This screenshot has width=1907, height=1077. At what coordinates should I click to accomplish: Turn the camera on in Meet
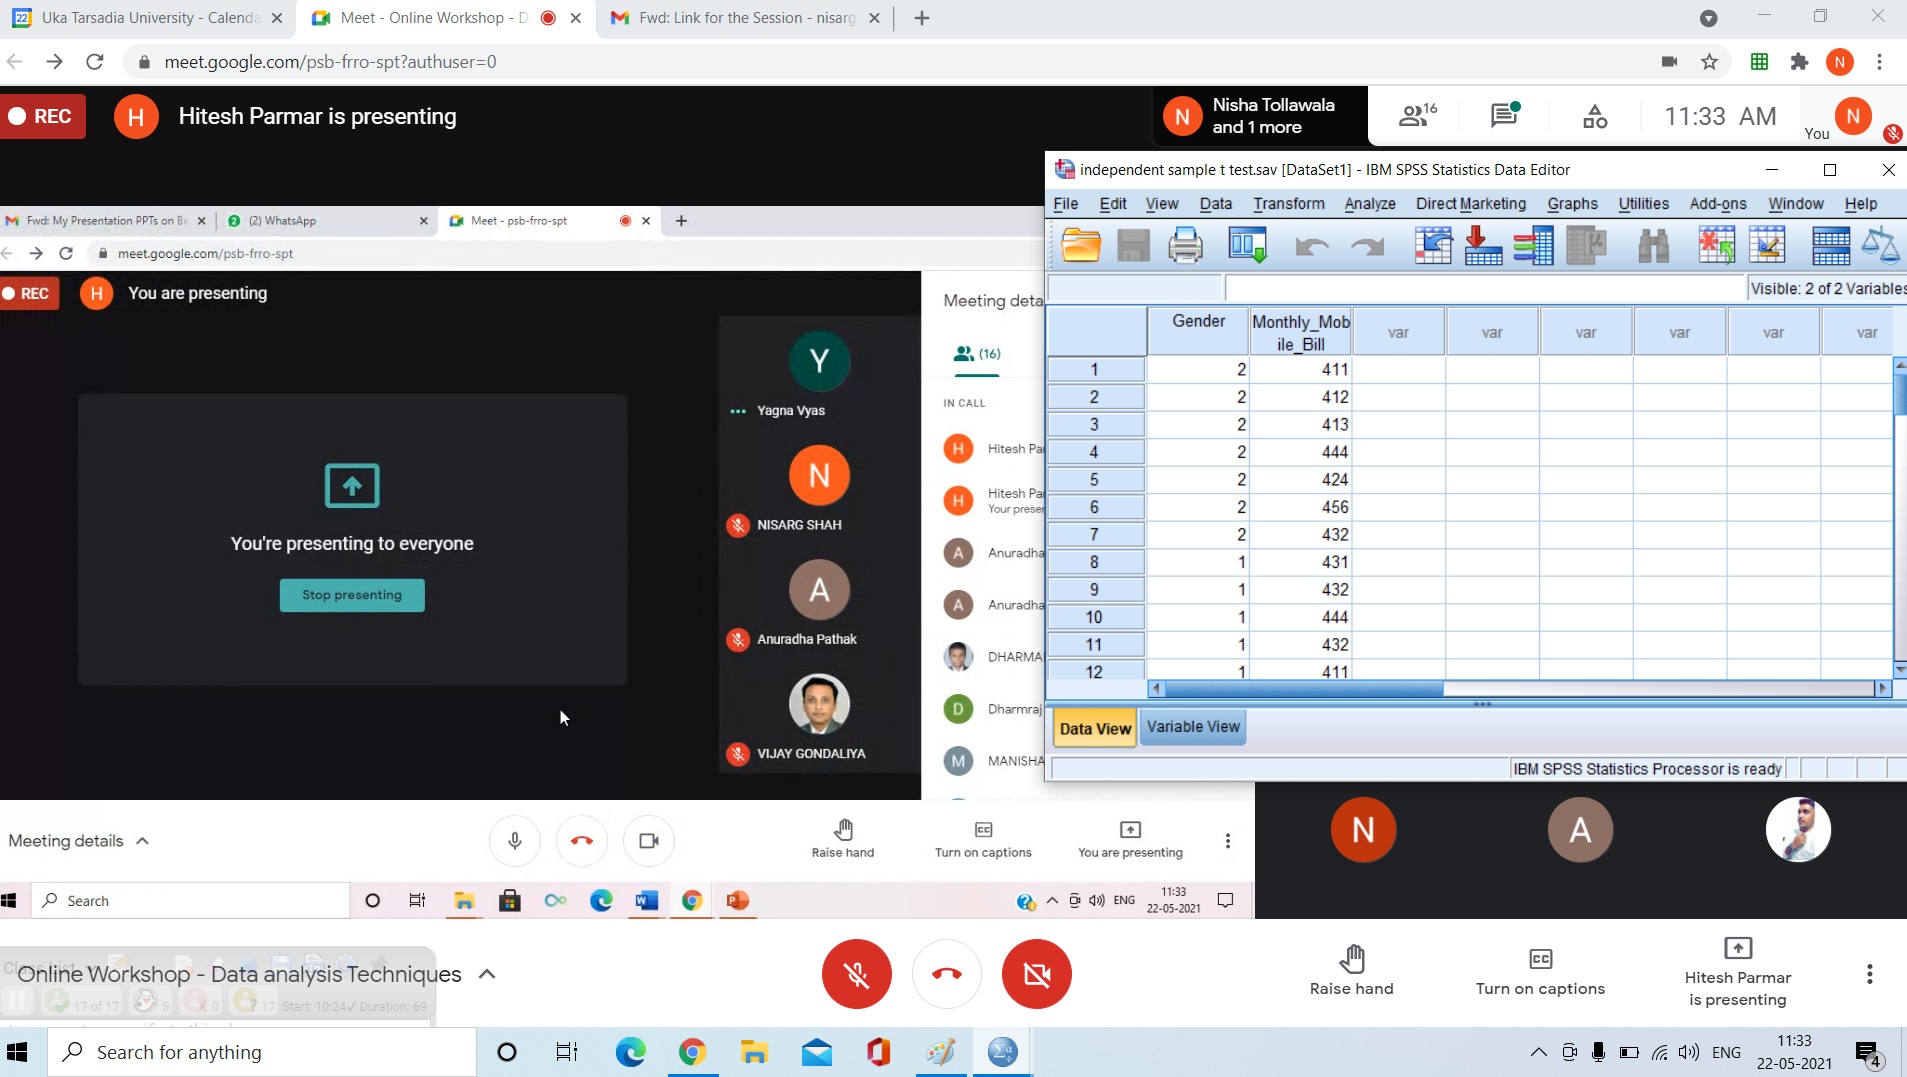point(1036,974)
